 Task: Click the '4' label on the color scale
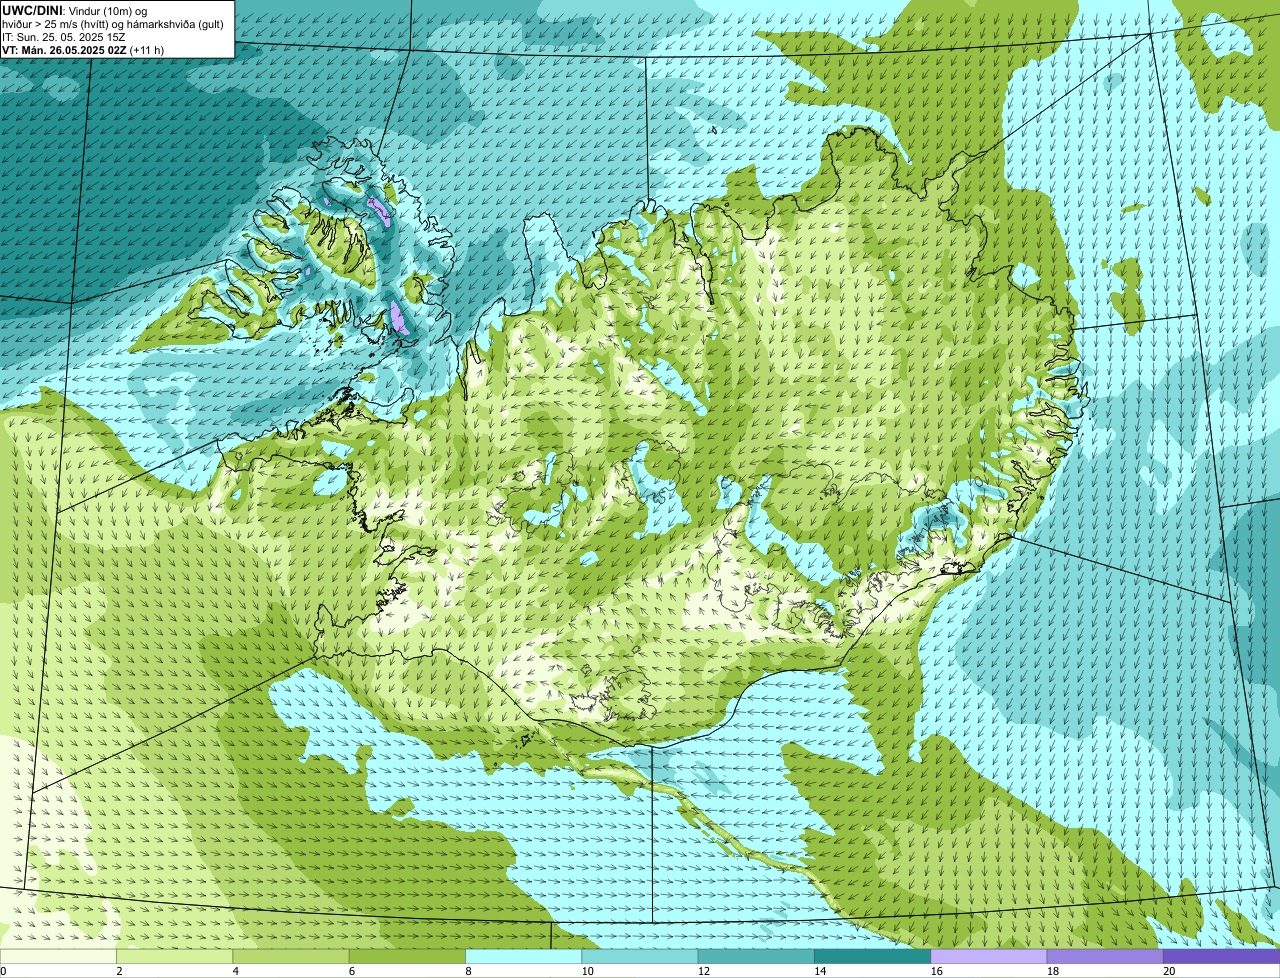click(x=235, y=971)
